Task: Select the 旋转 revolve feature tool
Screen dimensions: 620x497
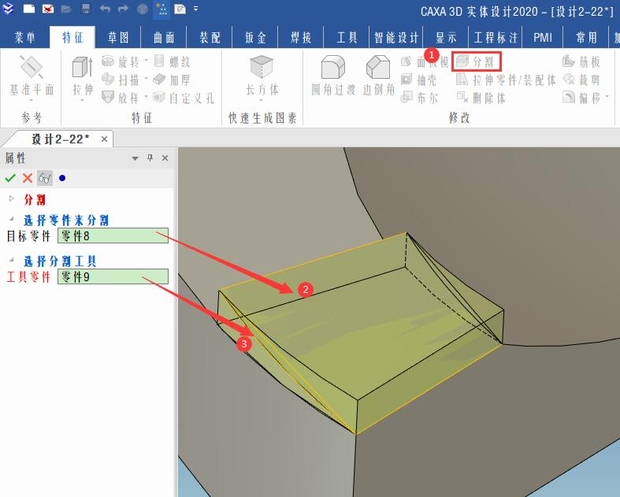Action: pyautogui.click(x=121, y=62)
